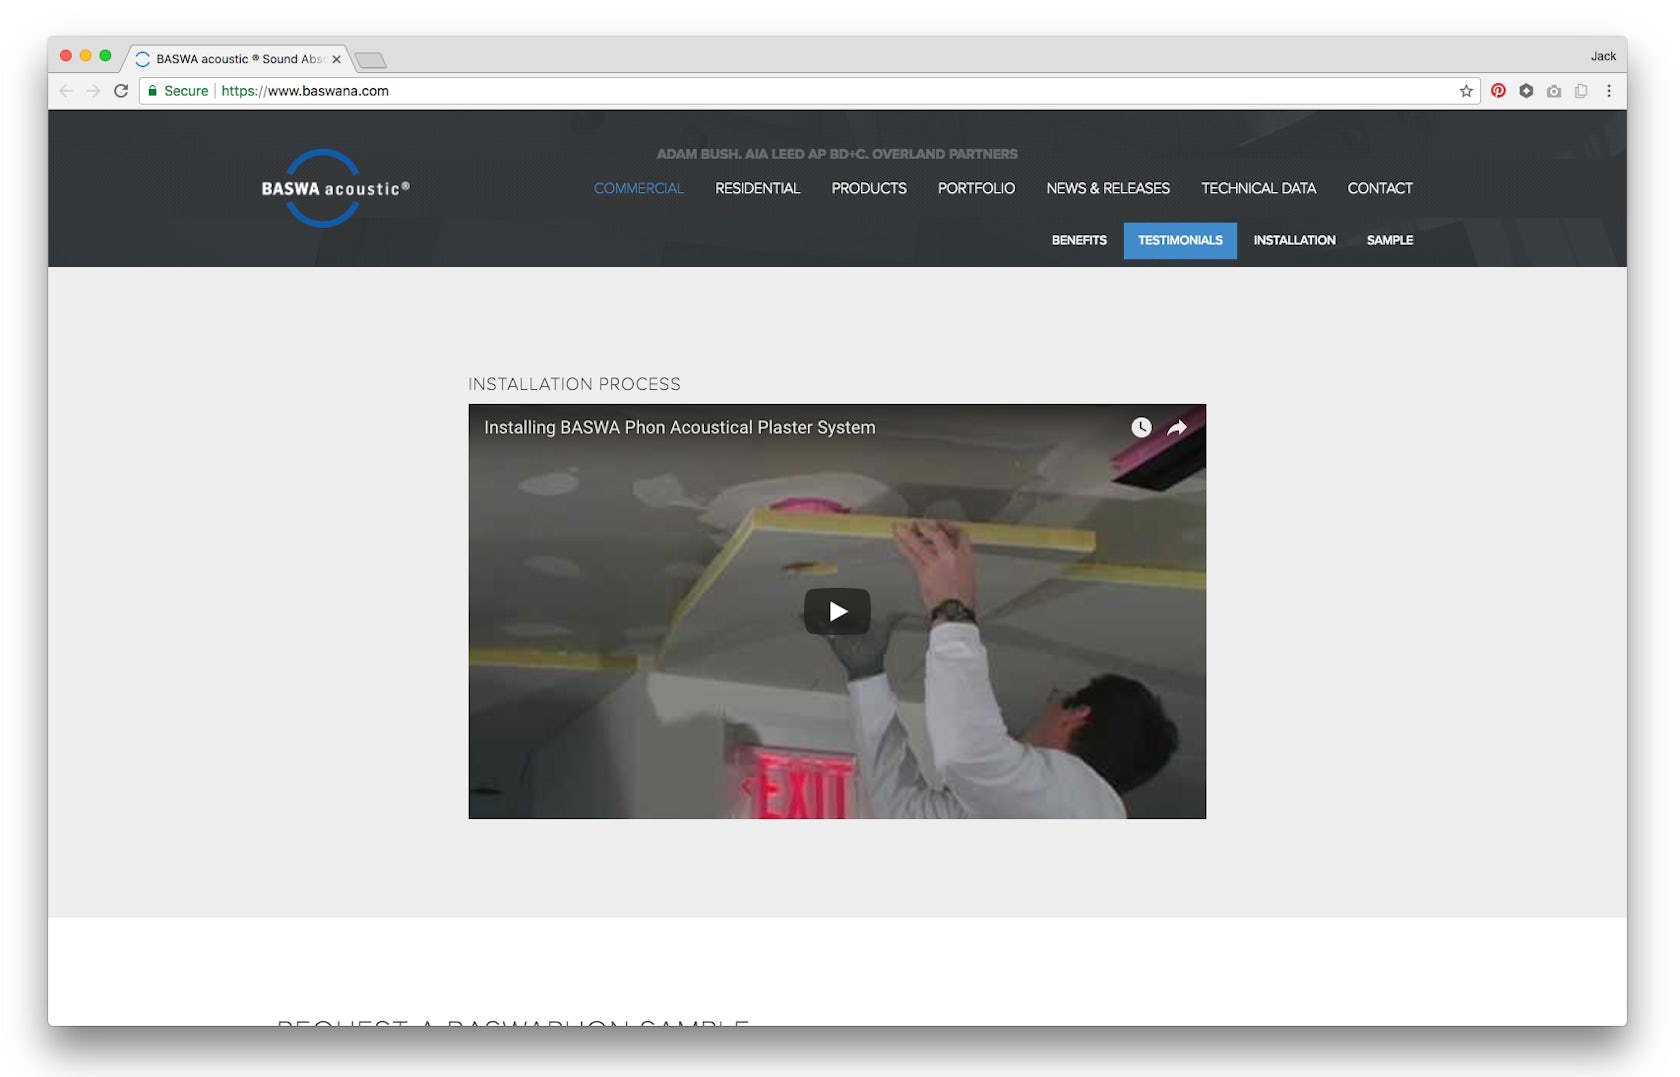The image size is (1680, 1077).
Task: Click the Jack profile button
Action: 1603,56
